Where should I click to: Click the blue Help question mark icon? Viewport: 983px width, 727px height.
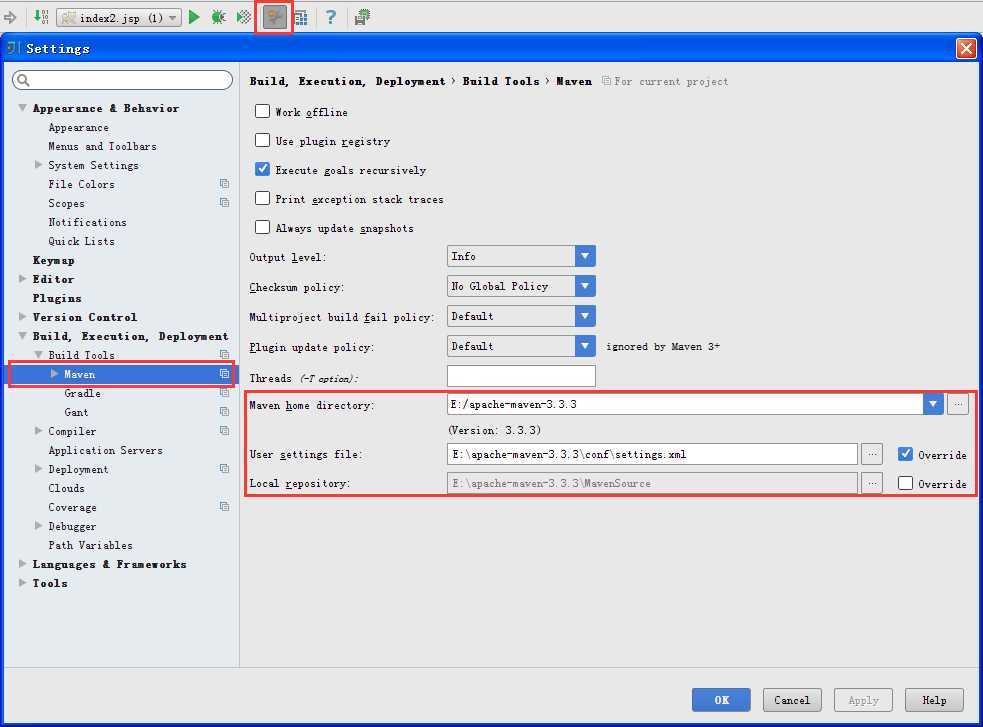(x=331, y=17)
